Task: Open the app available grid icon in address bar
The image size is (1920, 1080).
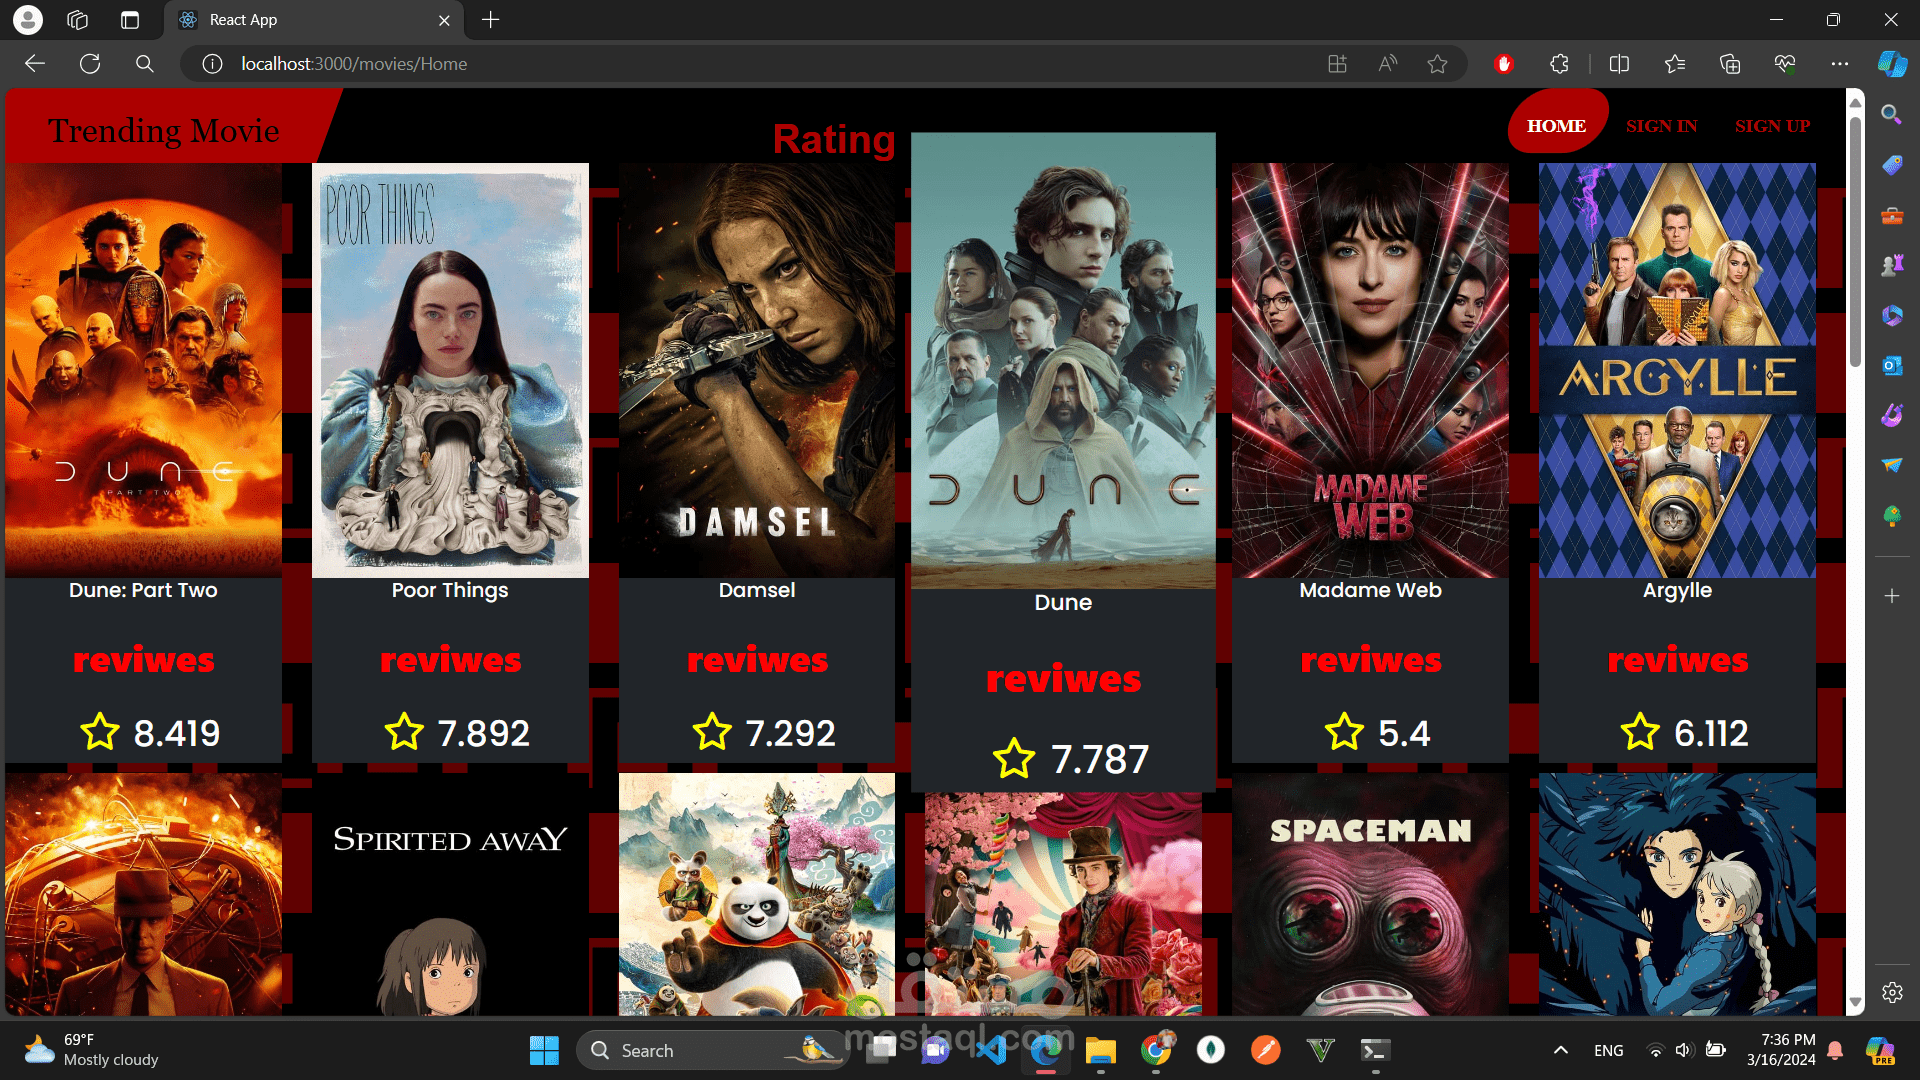Action: point(1337,64)
